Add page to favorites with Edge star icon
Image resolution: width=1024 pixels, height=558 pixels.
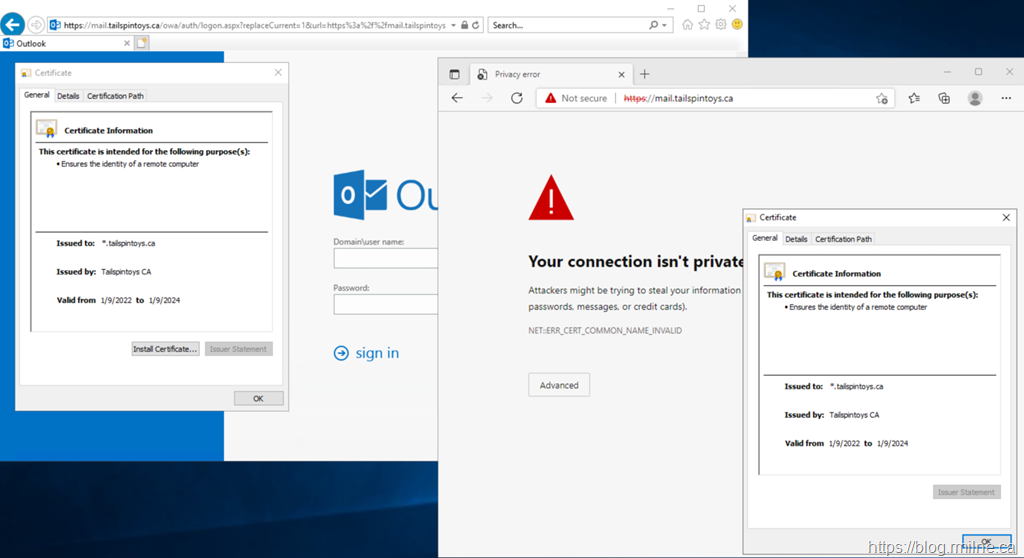[x=882, y=98]
